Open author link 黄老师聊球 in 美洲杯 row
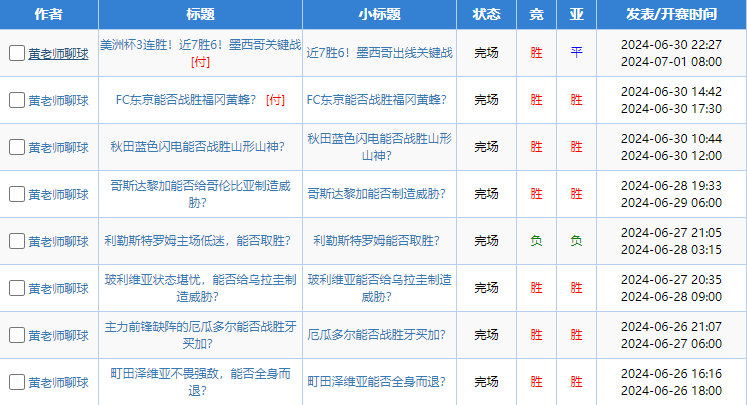 tap(58, 54)
